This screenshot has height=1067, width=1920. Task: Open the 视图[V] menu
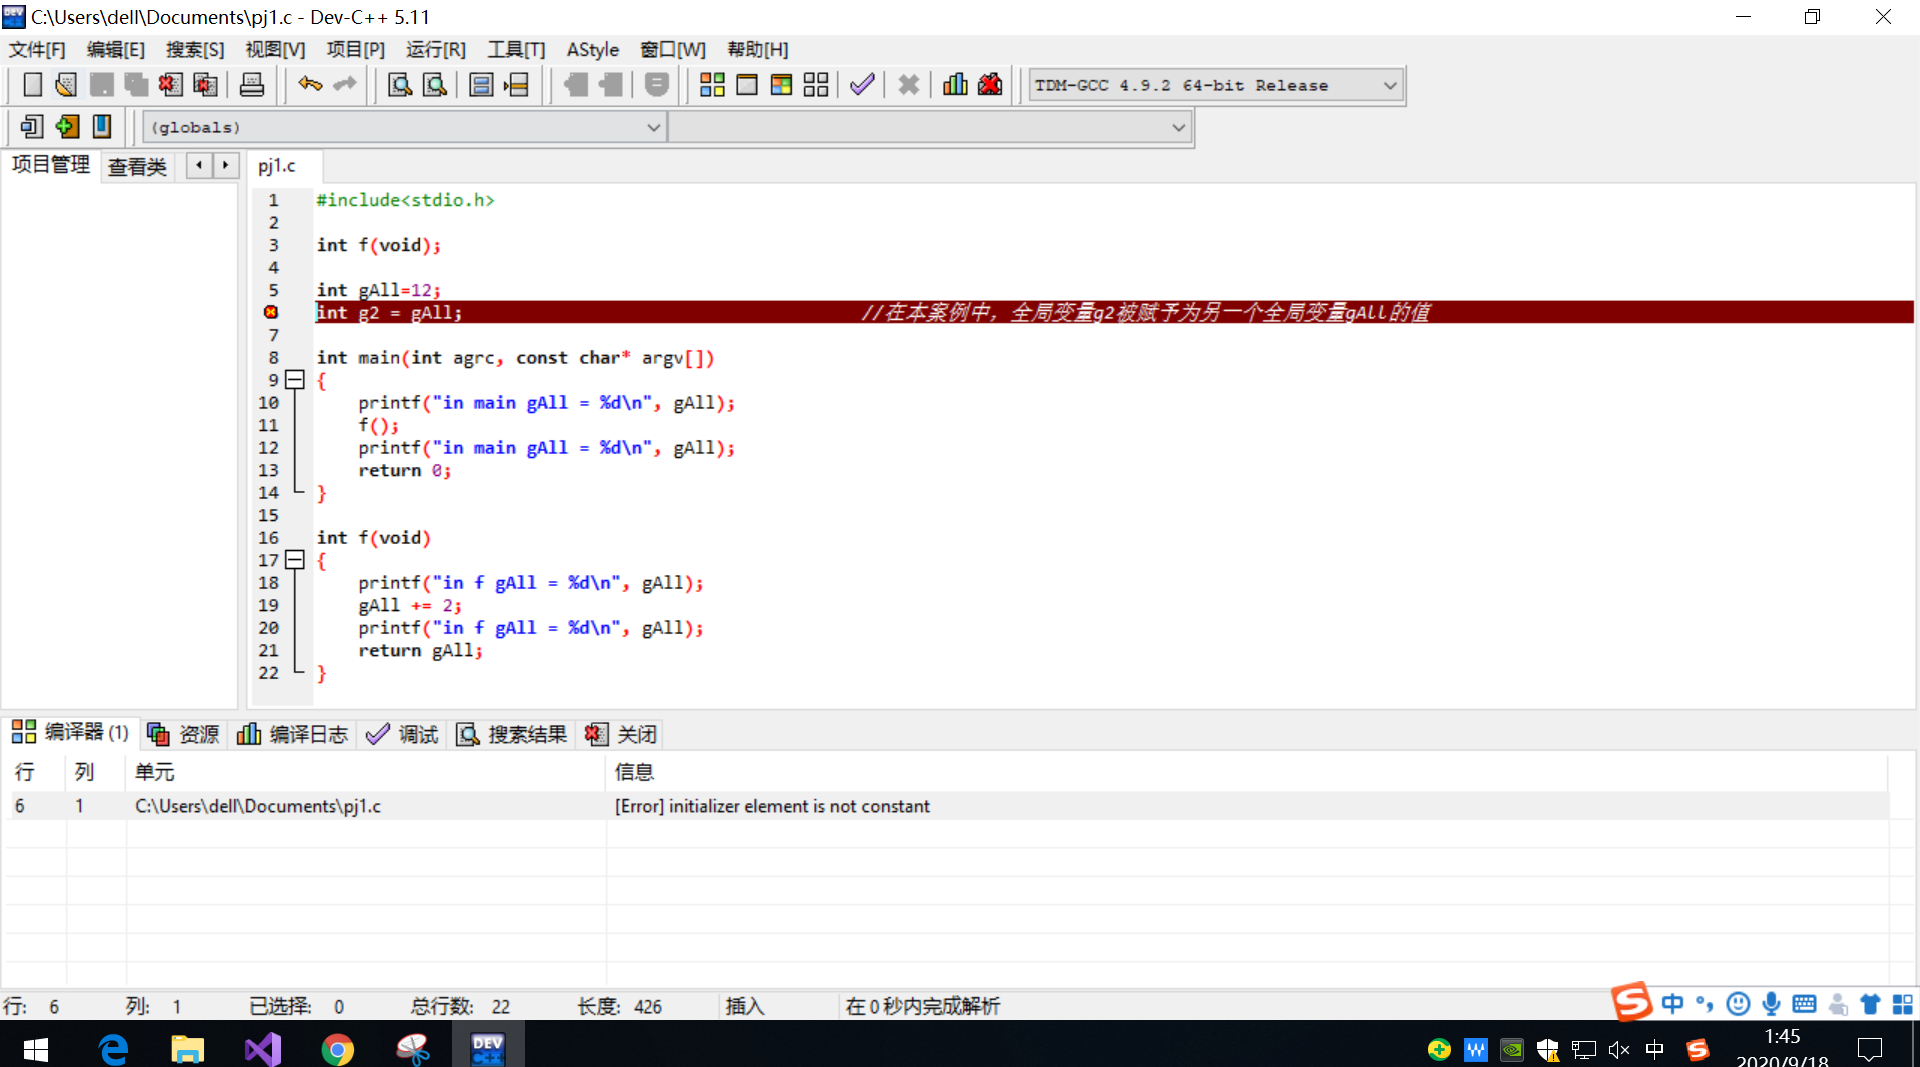[275, 49]
